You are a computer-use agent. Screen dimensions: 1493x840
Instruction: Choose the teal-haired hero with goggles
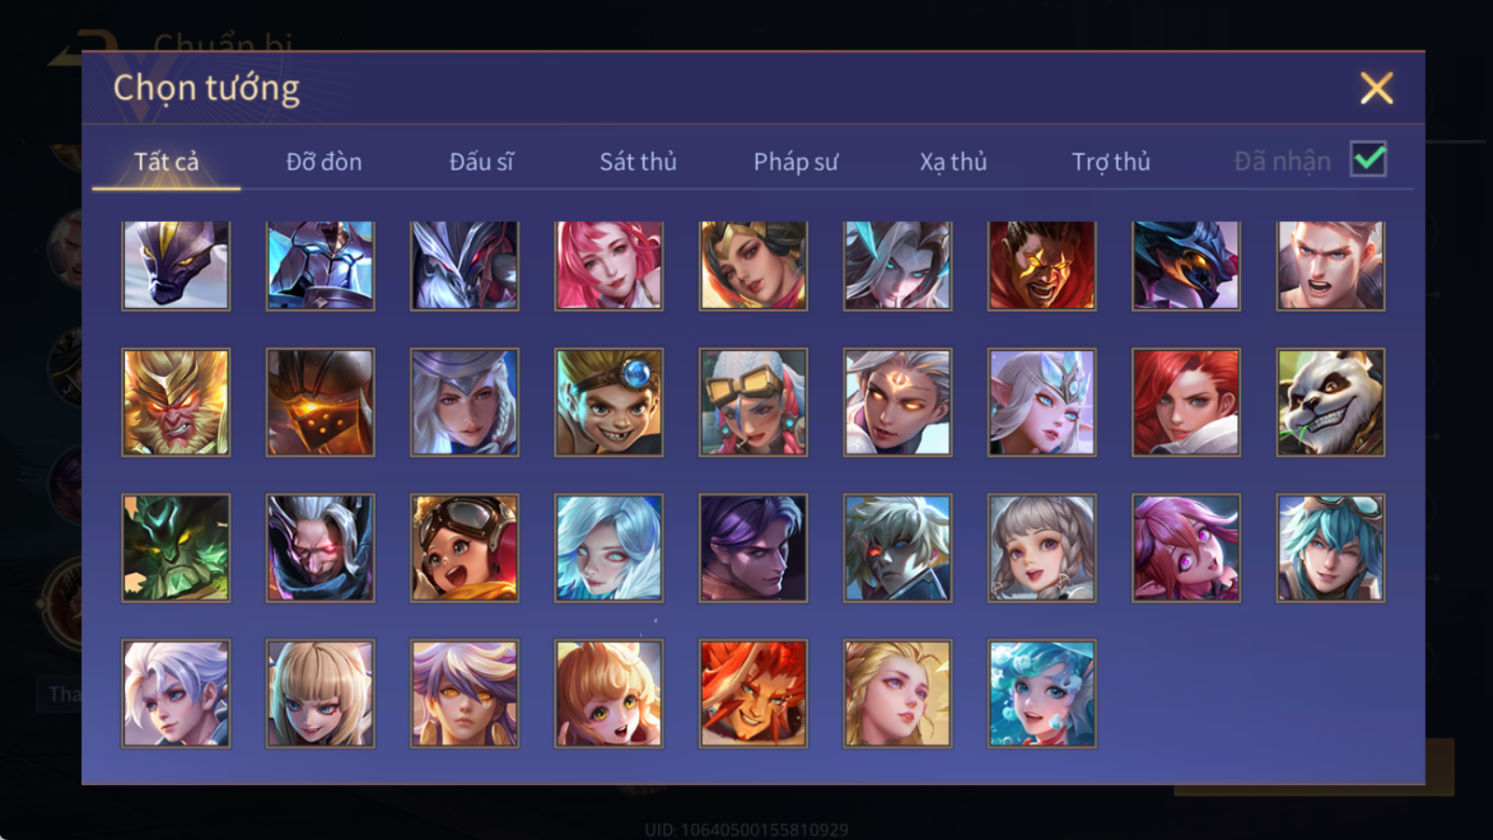pos(1330,548)
